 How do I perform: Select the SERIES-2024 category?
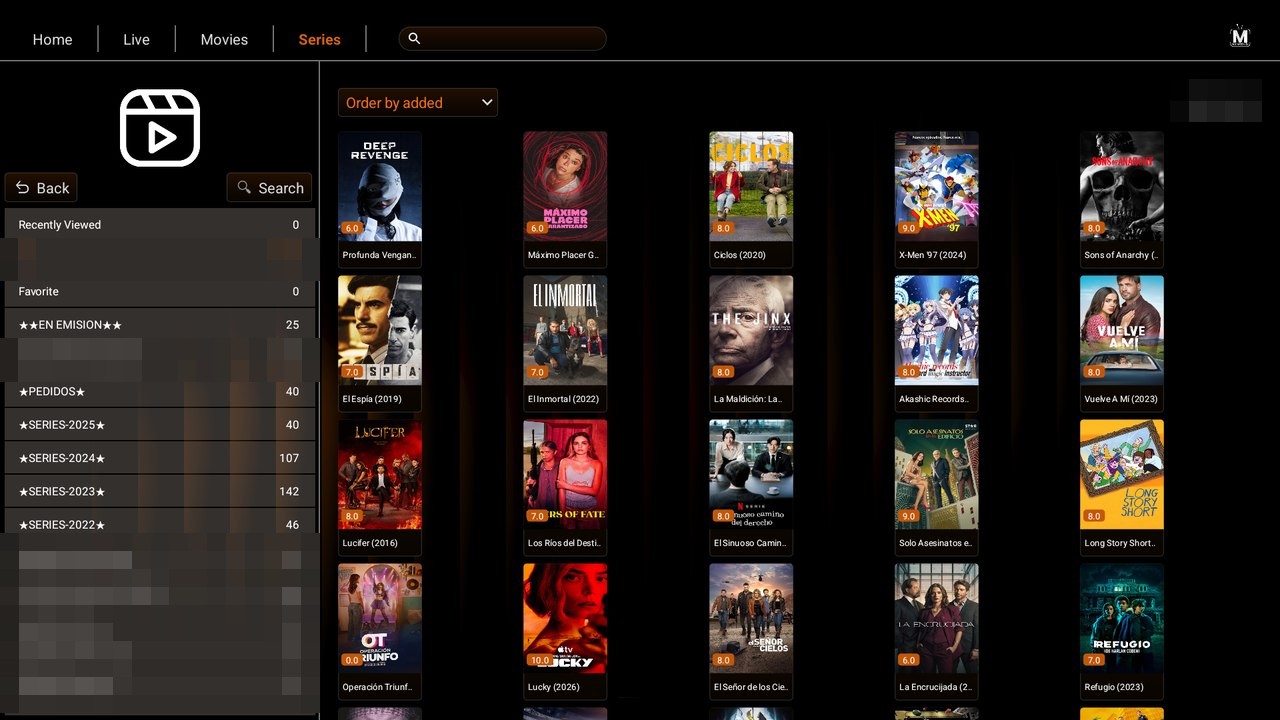[x=160, y=458]
